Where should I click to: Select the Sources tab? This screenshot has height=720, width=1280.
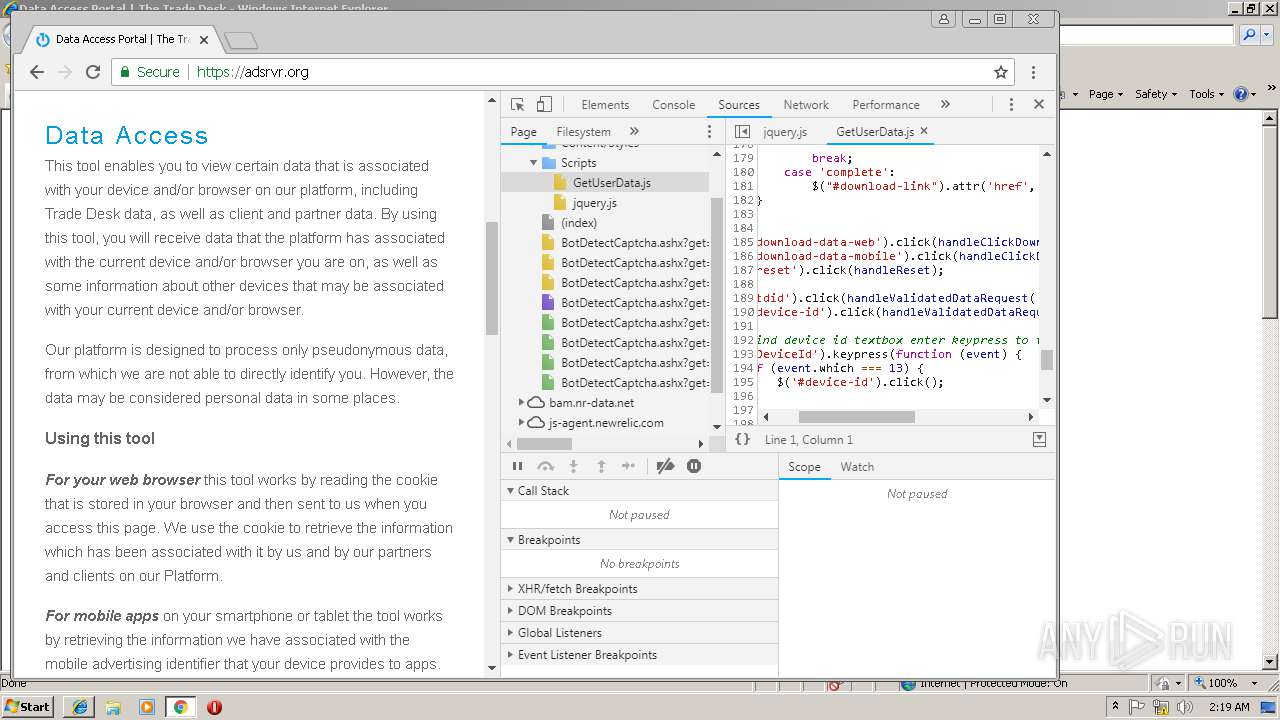coord(739,105)
